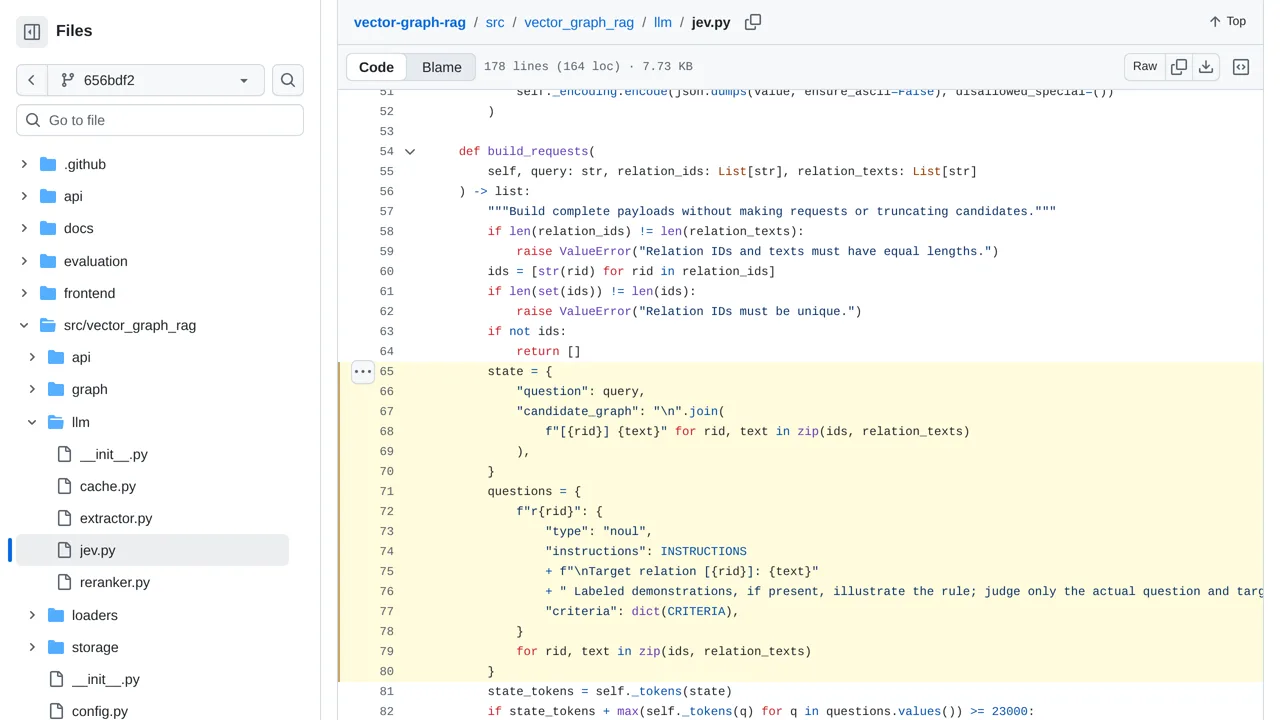Click the docs folder icon
This screenshot has width=1280, height=720.
pyautogui.click(x=48, y=228)
